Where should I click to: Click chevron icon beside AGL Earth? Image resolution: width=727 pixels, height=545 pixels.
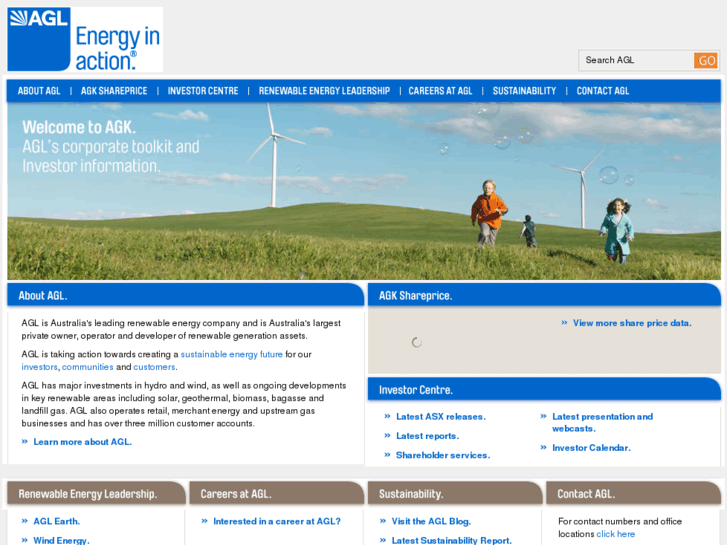(x=25, y=521)
